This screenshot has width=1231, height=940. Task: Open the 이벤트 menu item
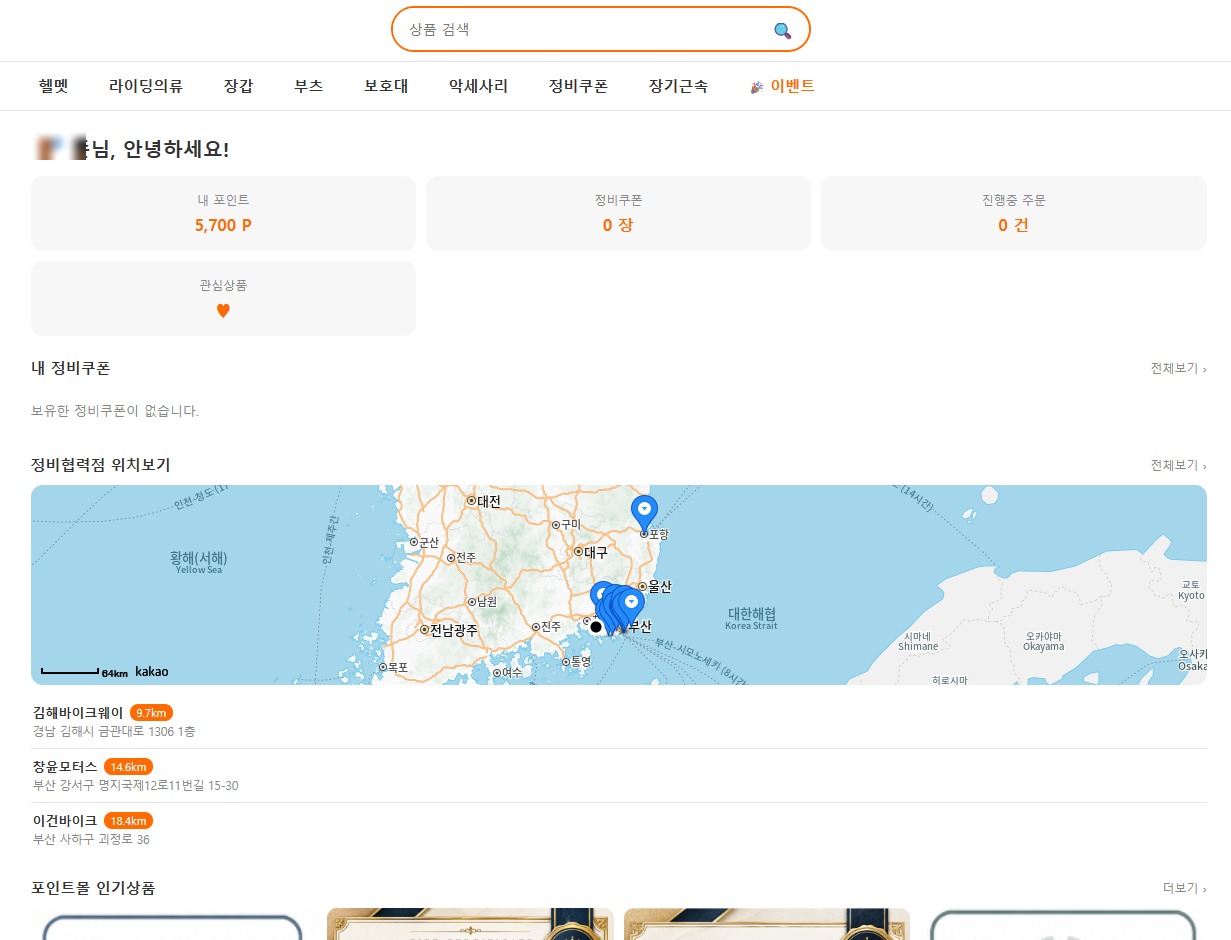point(783,86)
